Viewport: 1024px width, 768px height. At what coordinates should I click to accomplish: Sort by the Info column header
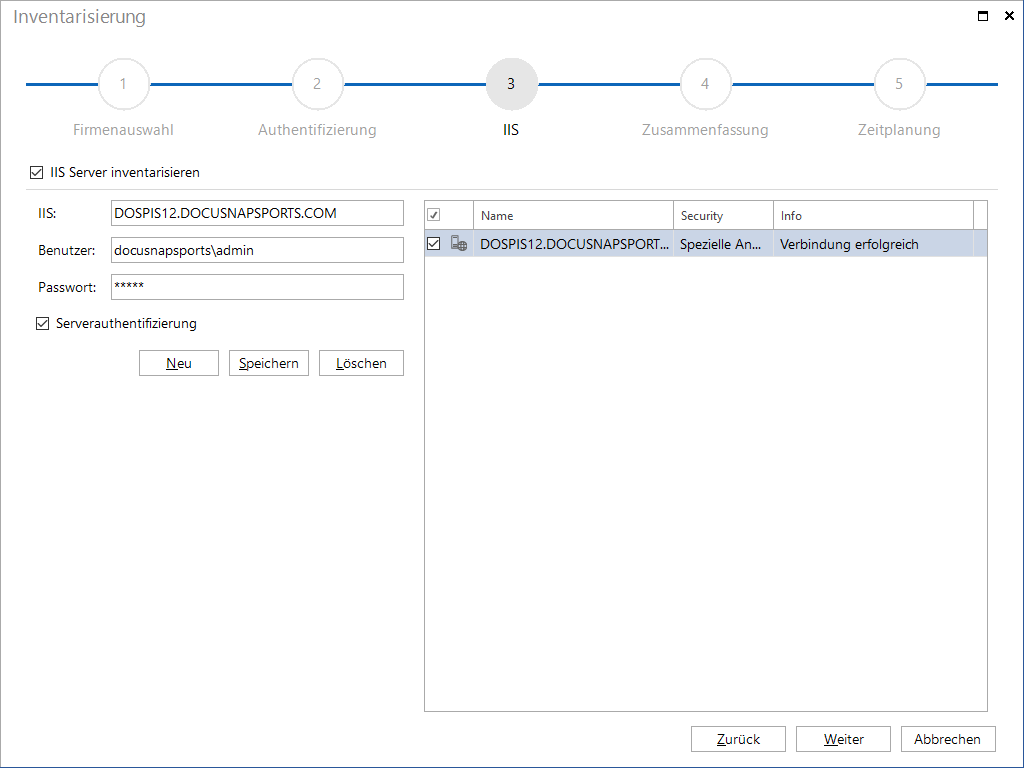pyautogui.click(x=873, y=215)
